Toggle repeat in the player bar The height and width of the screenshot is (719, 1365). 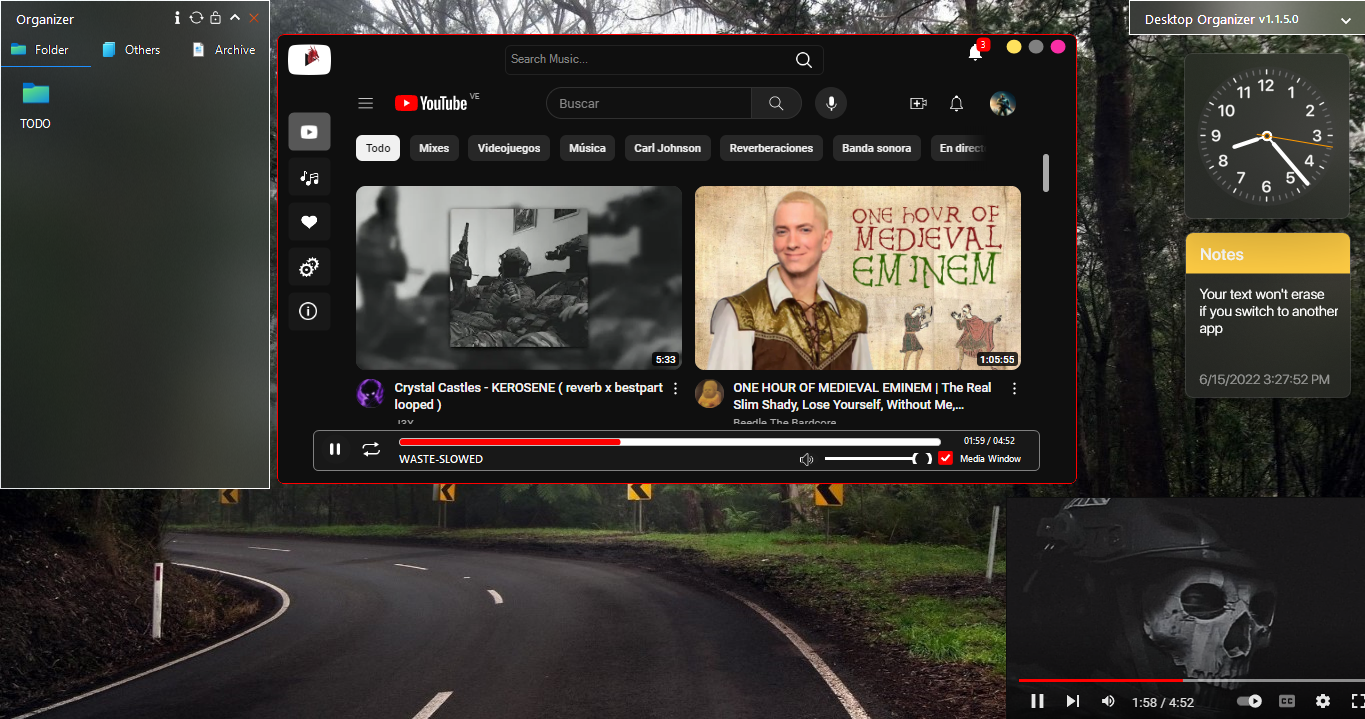(x=371, y=449)
